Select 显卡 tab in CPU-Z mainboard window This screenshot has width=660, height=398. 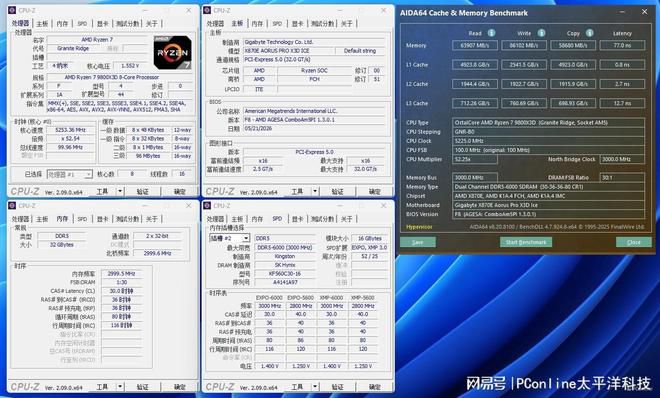(x=298, y=24)
